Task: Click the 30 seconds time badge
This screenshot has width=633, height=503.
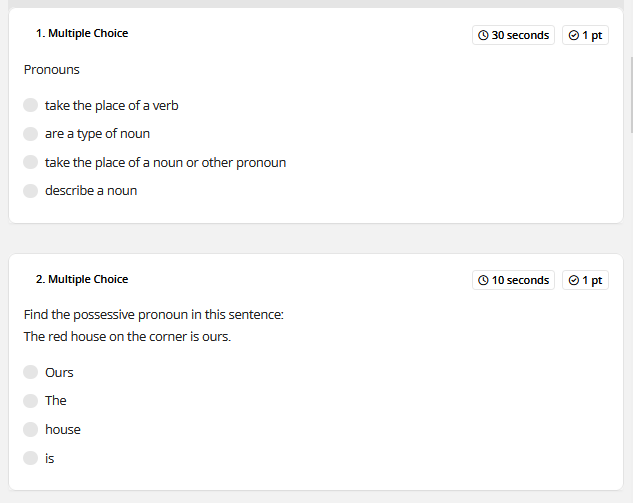Action: pyautogui.click(x=513, y=35)
